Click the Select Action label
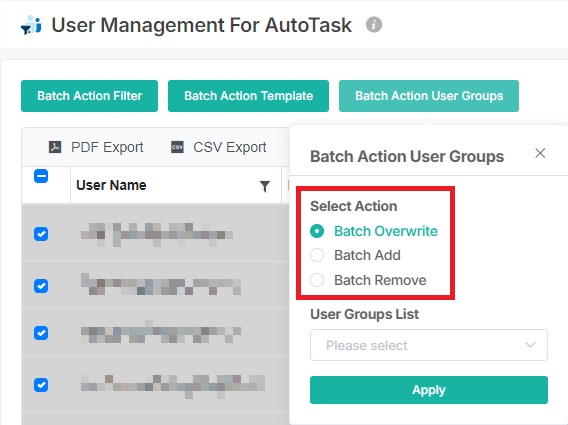The width and height of the screenshot is (568, 425). [x=354, y=206]
